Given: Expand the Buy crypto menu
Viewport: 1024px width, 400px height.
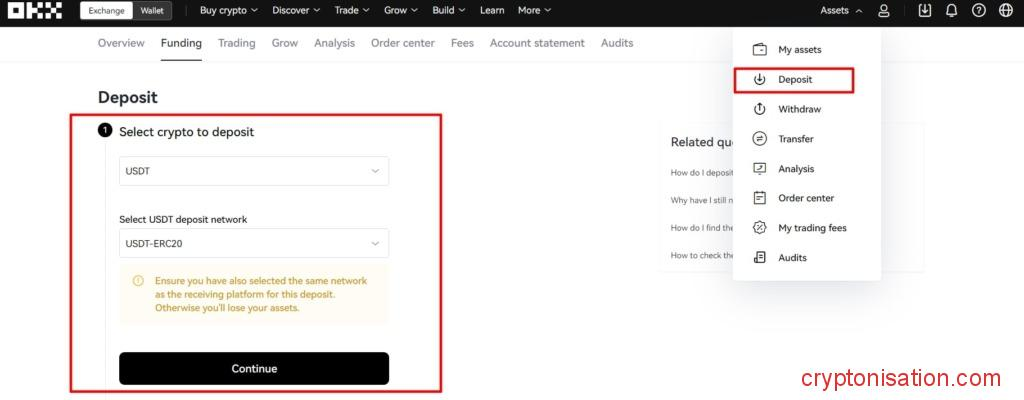Looking at the screenshot, I should pyautogui.click(x=228, y=11).
